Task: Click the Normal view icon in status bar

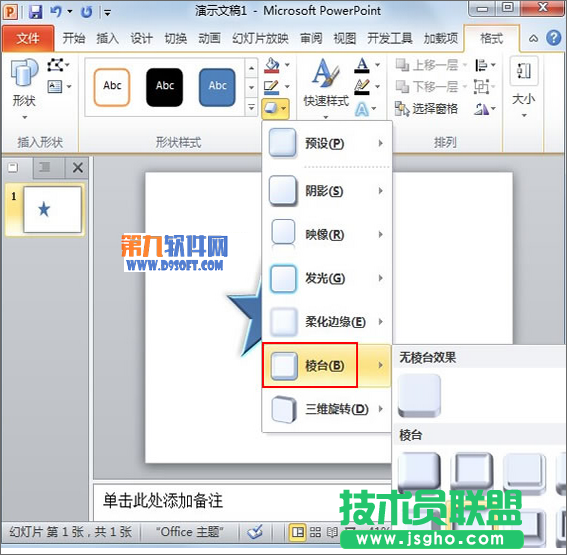Action: [x=298, y=532]
